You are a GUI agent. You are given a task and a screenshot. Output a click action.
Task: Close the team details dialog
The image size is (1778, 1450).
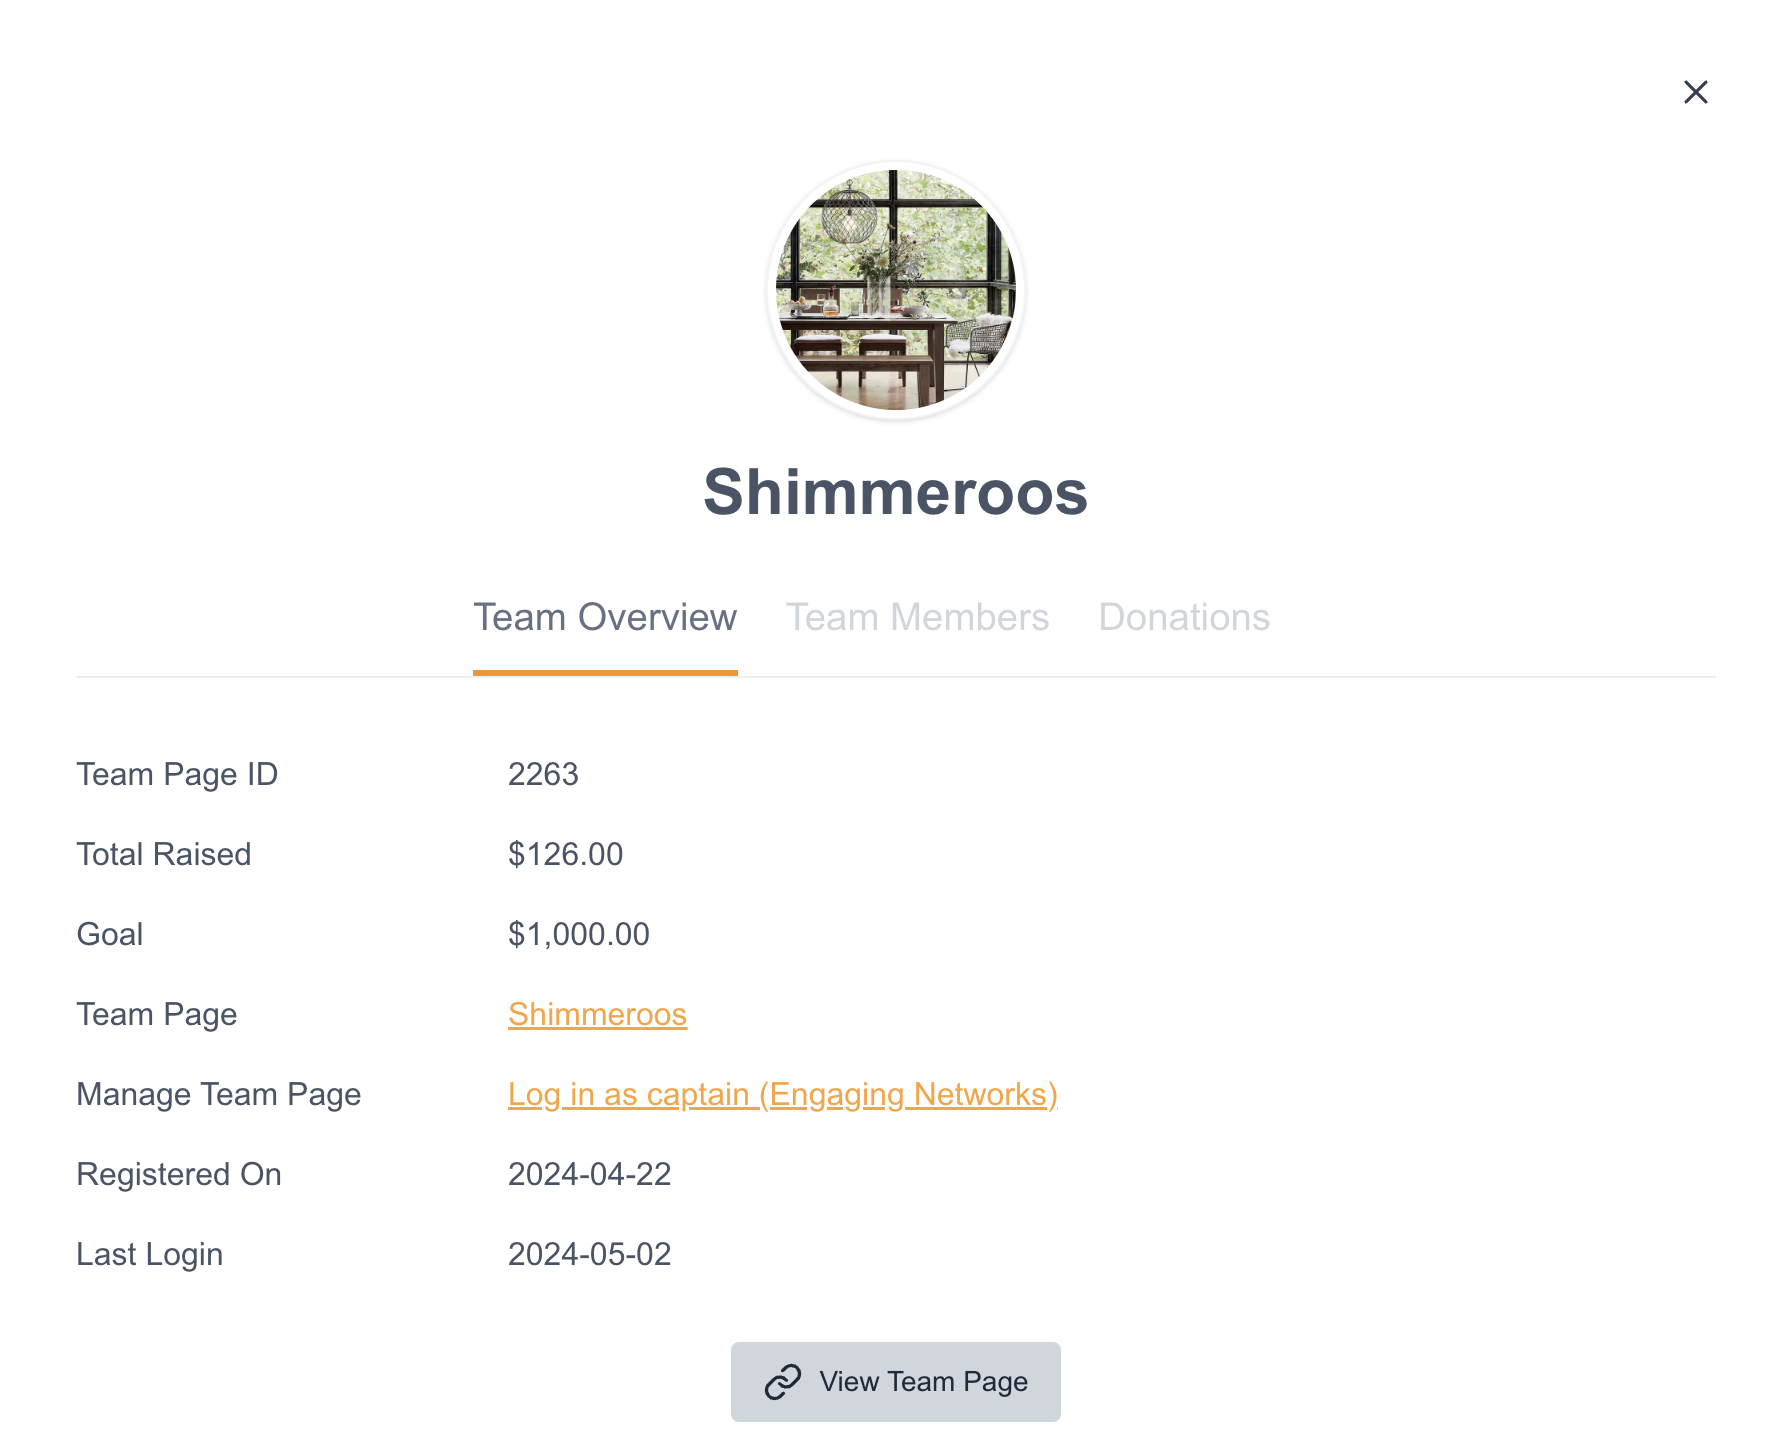pos(1695,92)
